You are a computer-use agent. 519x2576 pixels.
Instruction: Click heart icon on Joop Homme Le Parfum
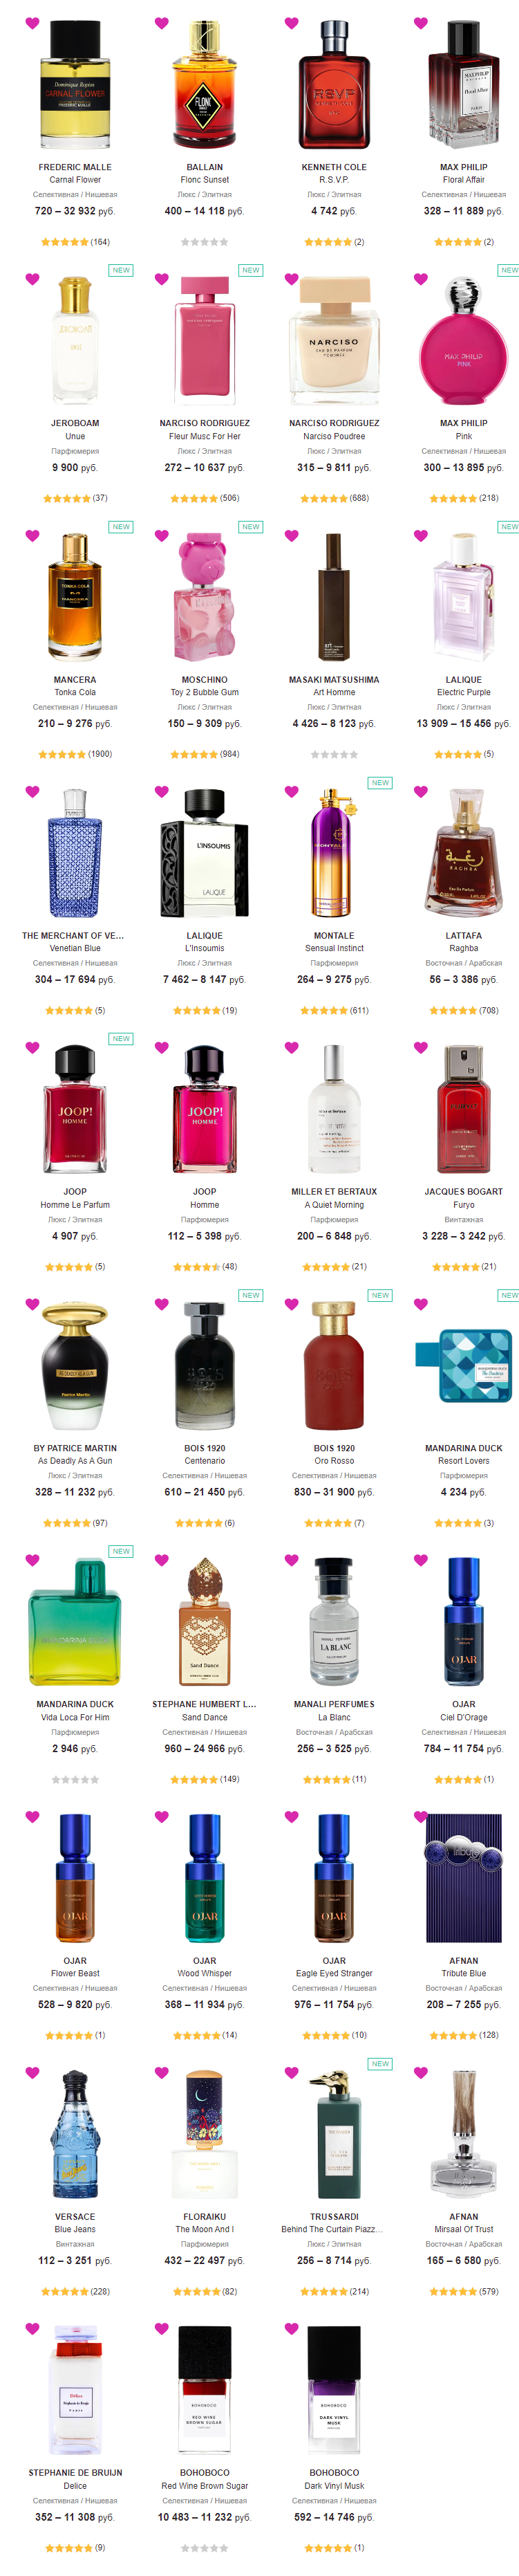click(32, 1047)
